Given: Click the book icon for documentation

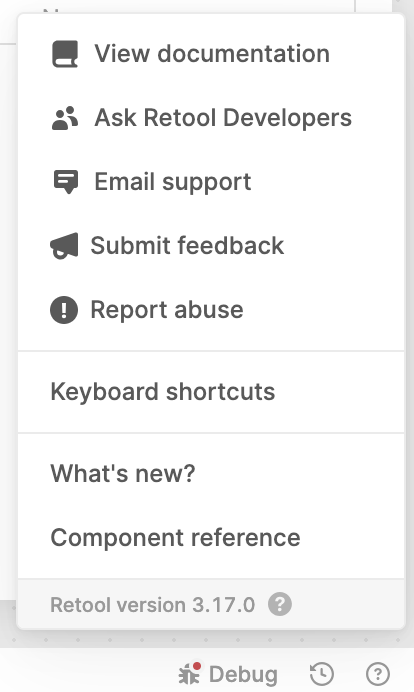Looking at the screenshot, I should pyautogui.click(x=65, y=54).
